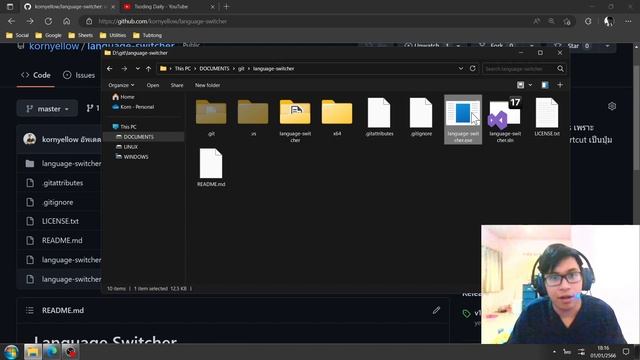Open the Utilities bookmarks folder
640x360 pixels.
tap(113, 36)
